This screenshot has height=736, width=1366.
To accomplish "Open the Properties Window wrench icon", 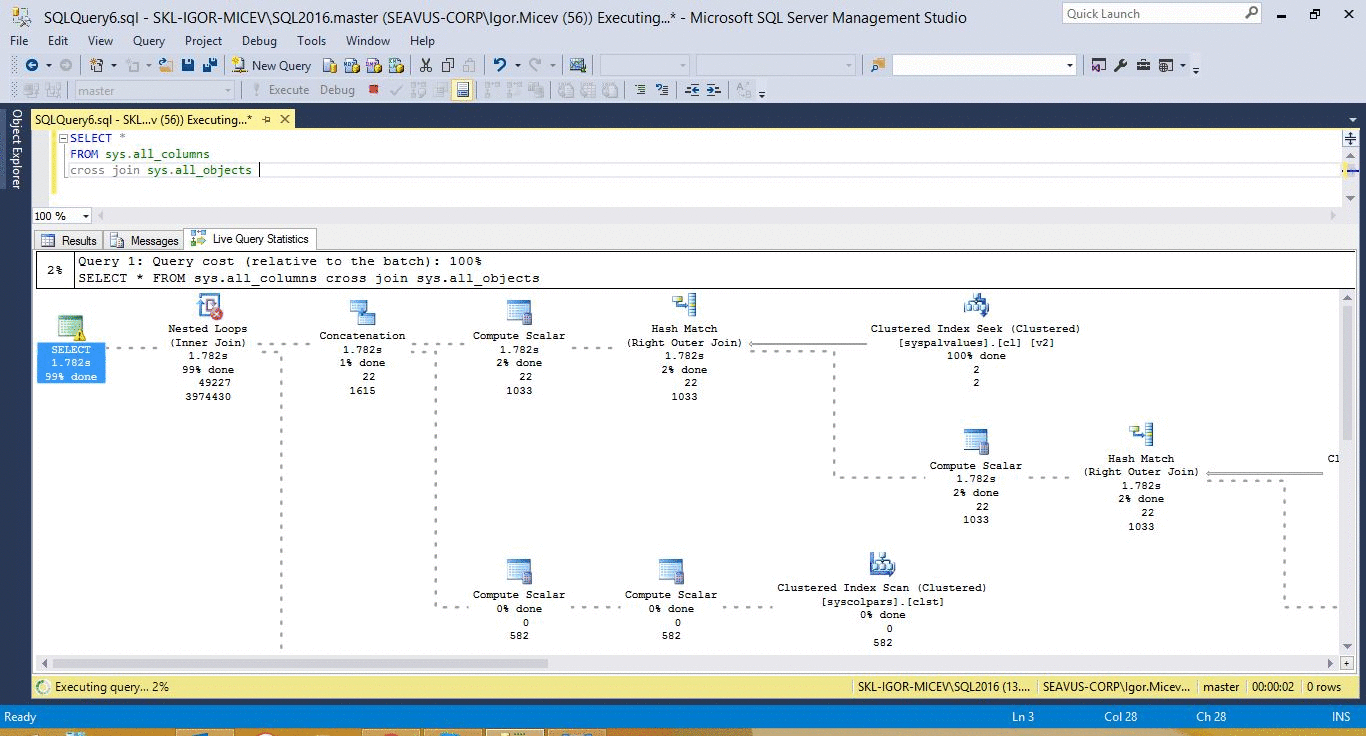I will (x=1120, y=65).
